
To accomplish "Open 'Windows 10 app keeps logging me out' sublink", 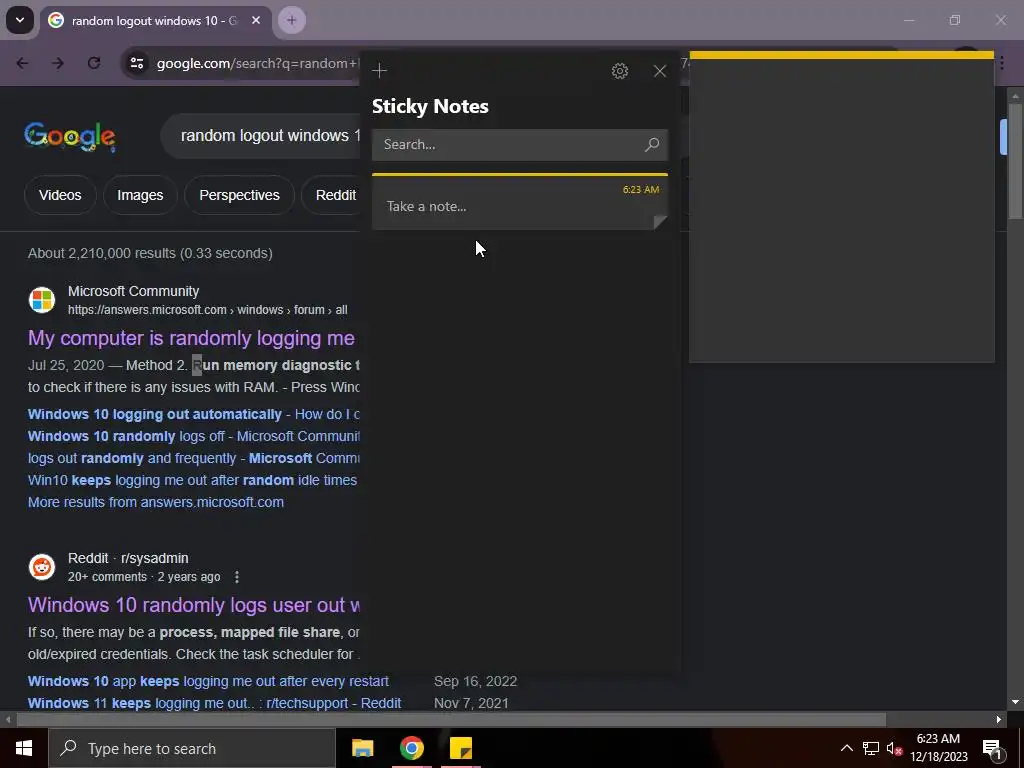I will coord(208,681).
